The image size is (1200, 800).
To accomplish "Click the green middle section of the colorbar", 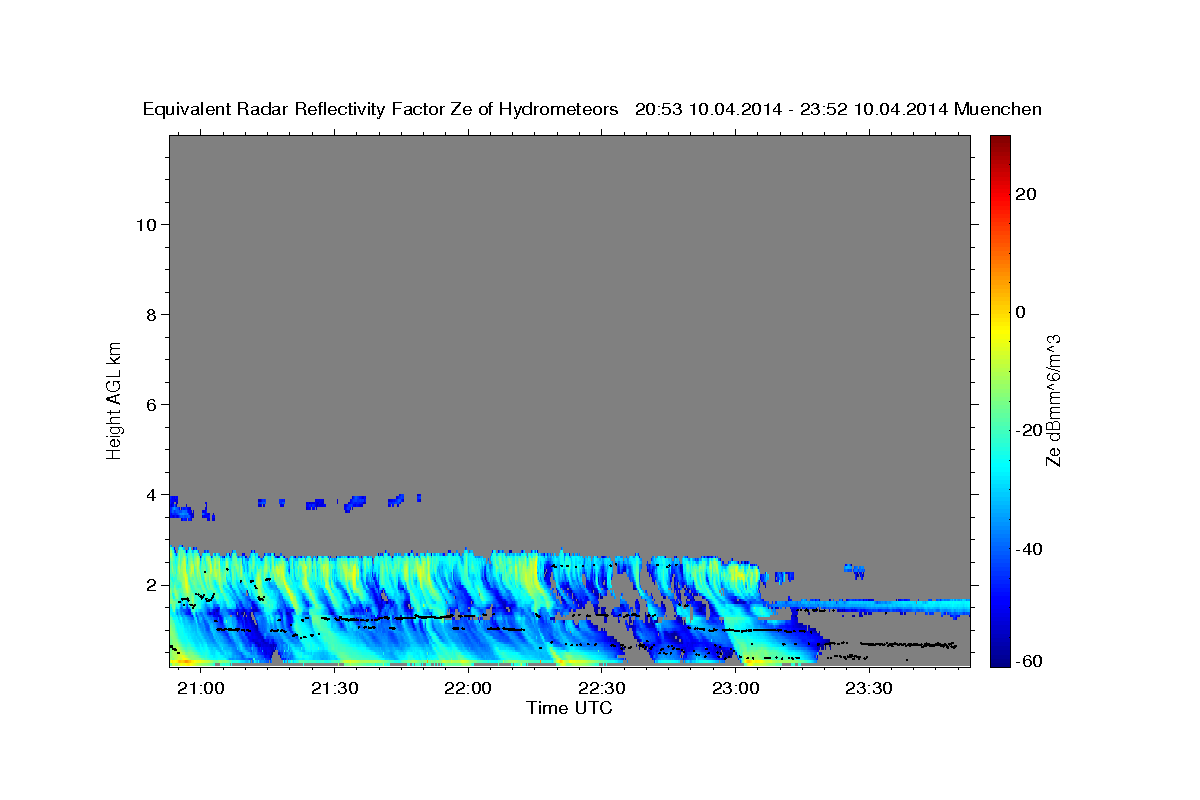I will pos(998,401).
